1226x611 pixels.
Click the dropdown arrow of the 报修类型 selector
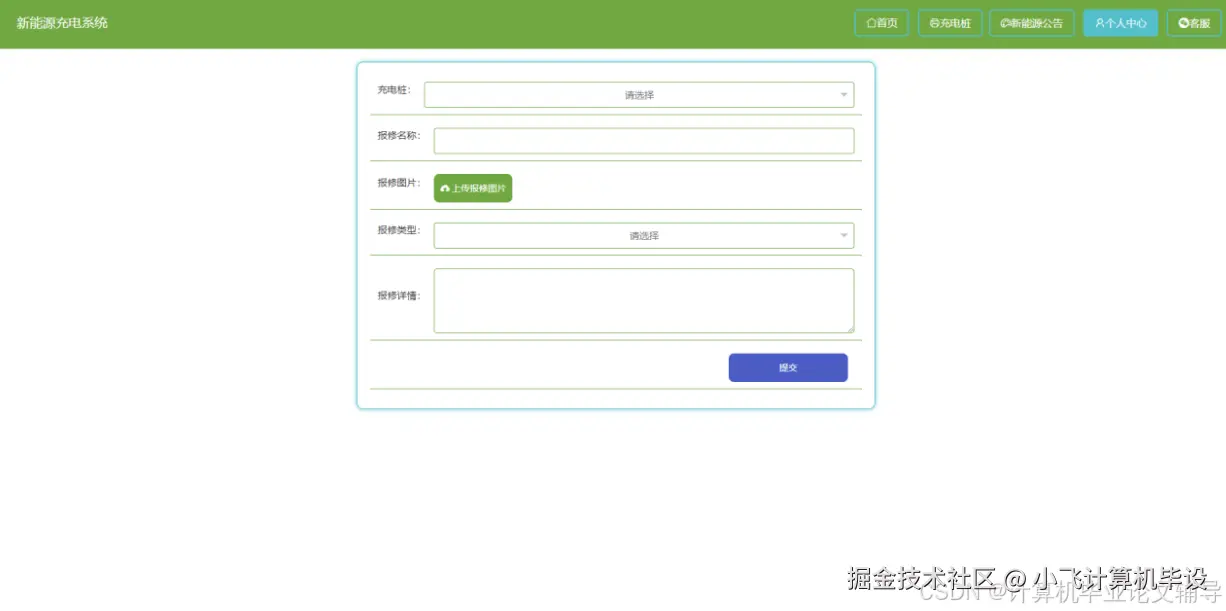point(842,235)
